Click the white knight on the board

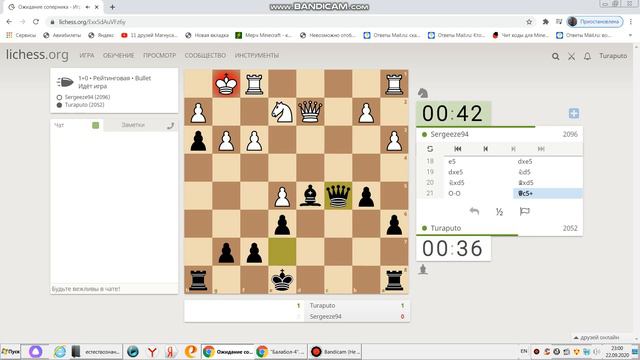pyautogui.click(x=282, y=112)
